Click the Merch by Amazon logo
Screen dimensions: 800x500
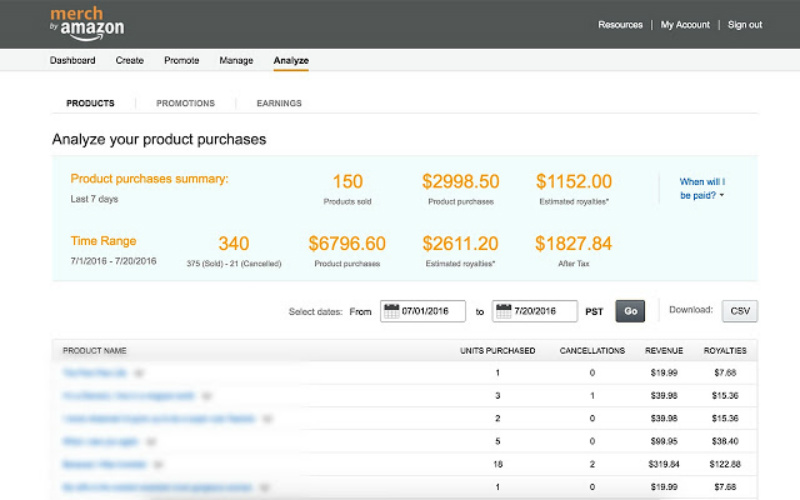(x=87, y=22)
